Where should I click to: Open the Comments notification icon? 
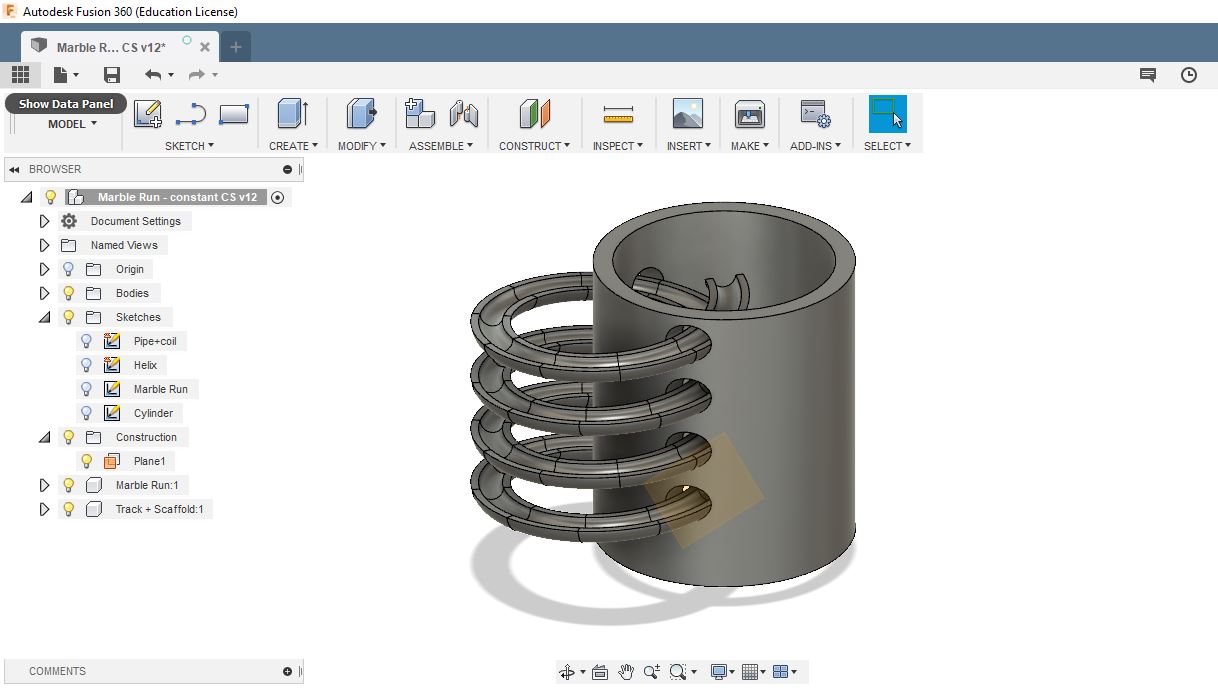[1148, 75]
